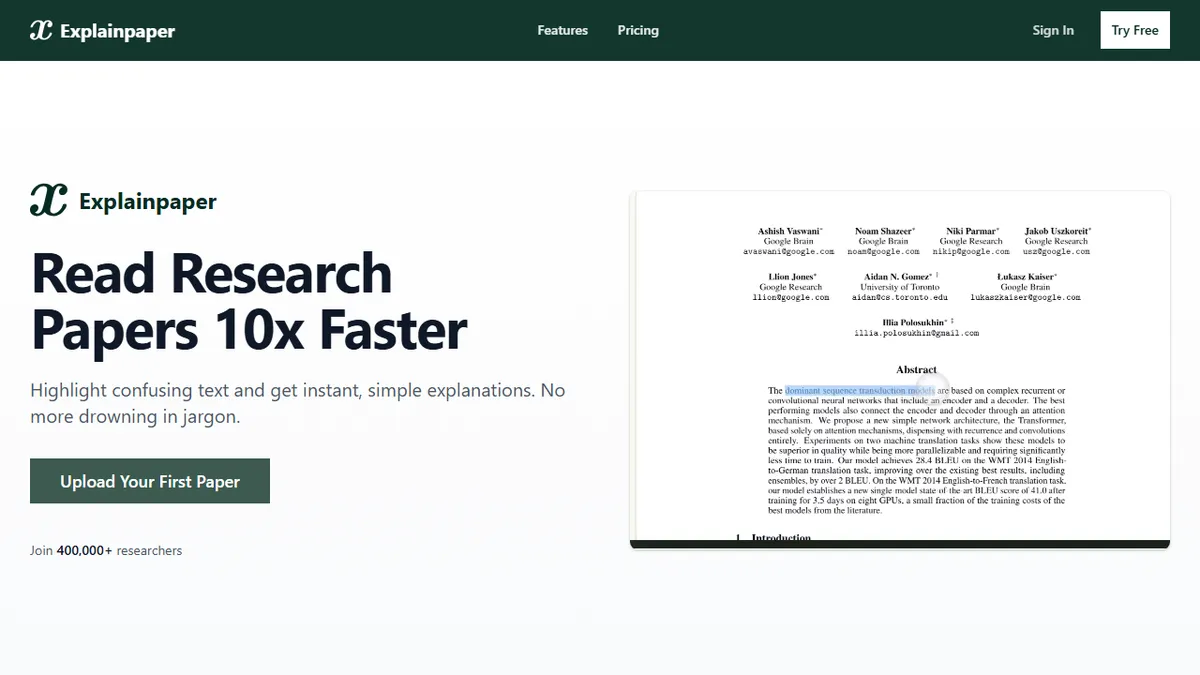Screen dimensions: 1200x675
Task: Click author name "Jakob Uszkoreit" in preview
Action: 1057,231
